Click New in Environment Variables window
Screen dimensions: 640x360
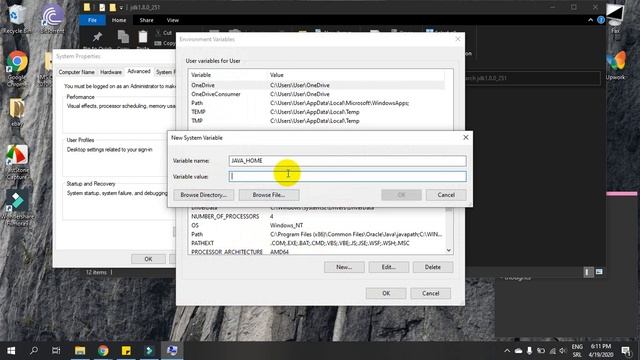(344, 267)
